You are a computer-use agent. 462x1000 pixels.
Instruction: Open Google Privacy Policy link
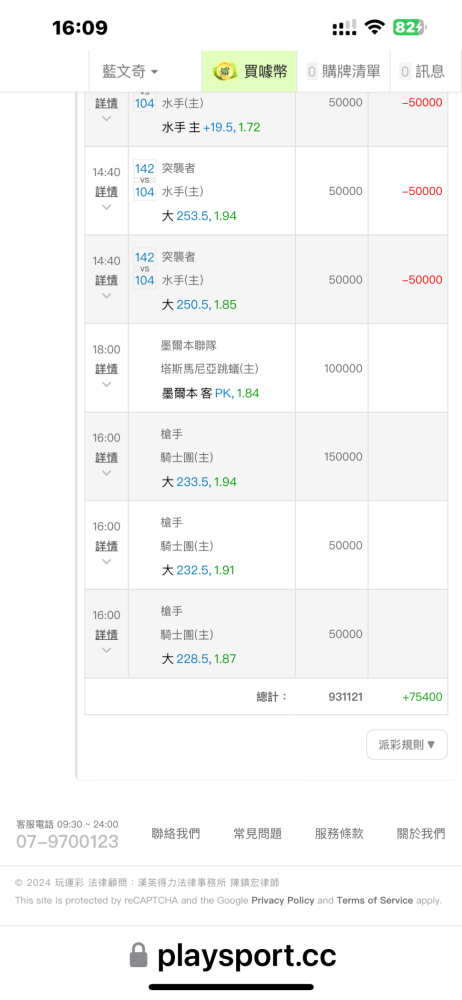(x=283, y=901)
